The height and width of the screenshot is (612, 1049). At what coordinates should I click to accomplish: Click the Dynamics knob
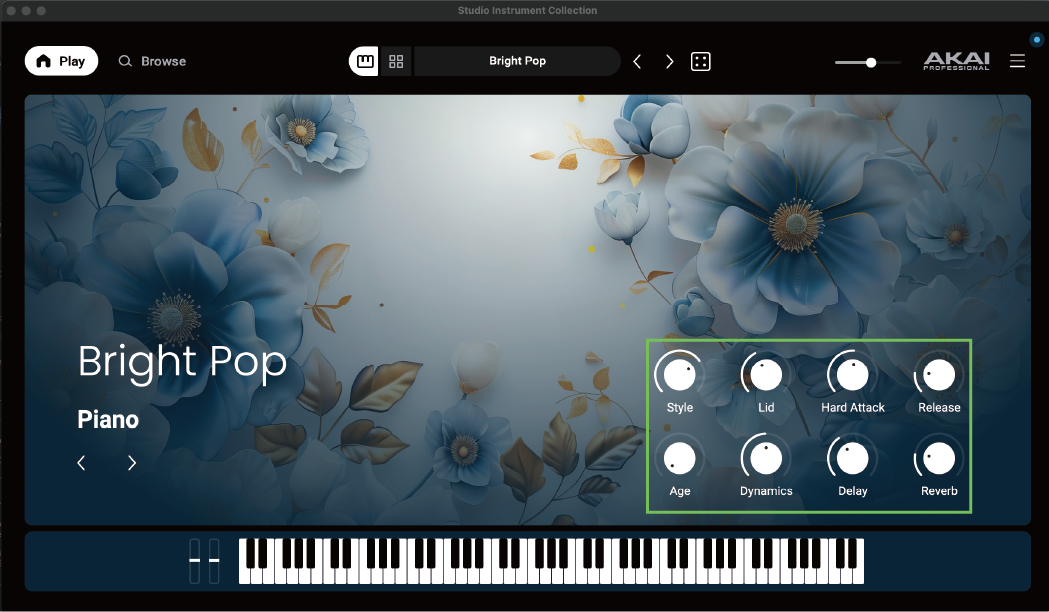pyautogui.click(x=766, y=459)
